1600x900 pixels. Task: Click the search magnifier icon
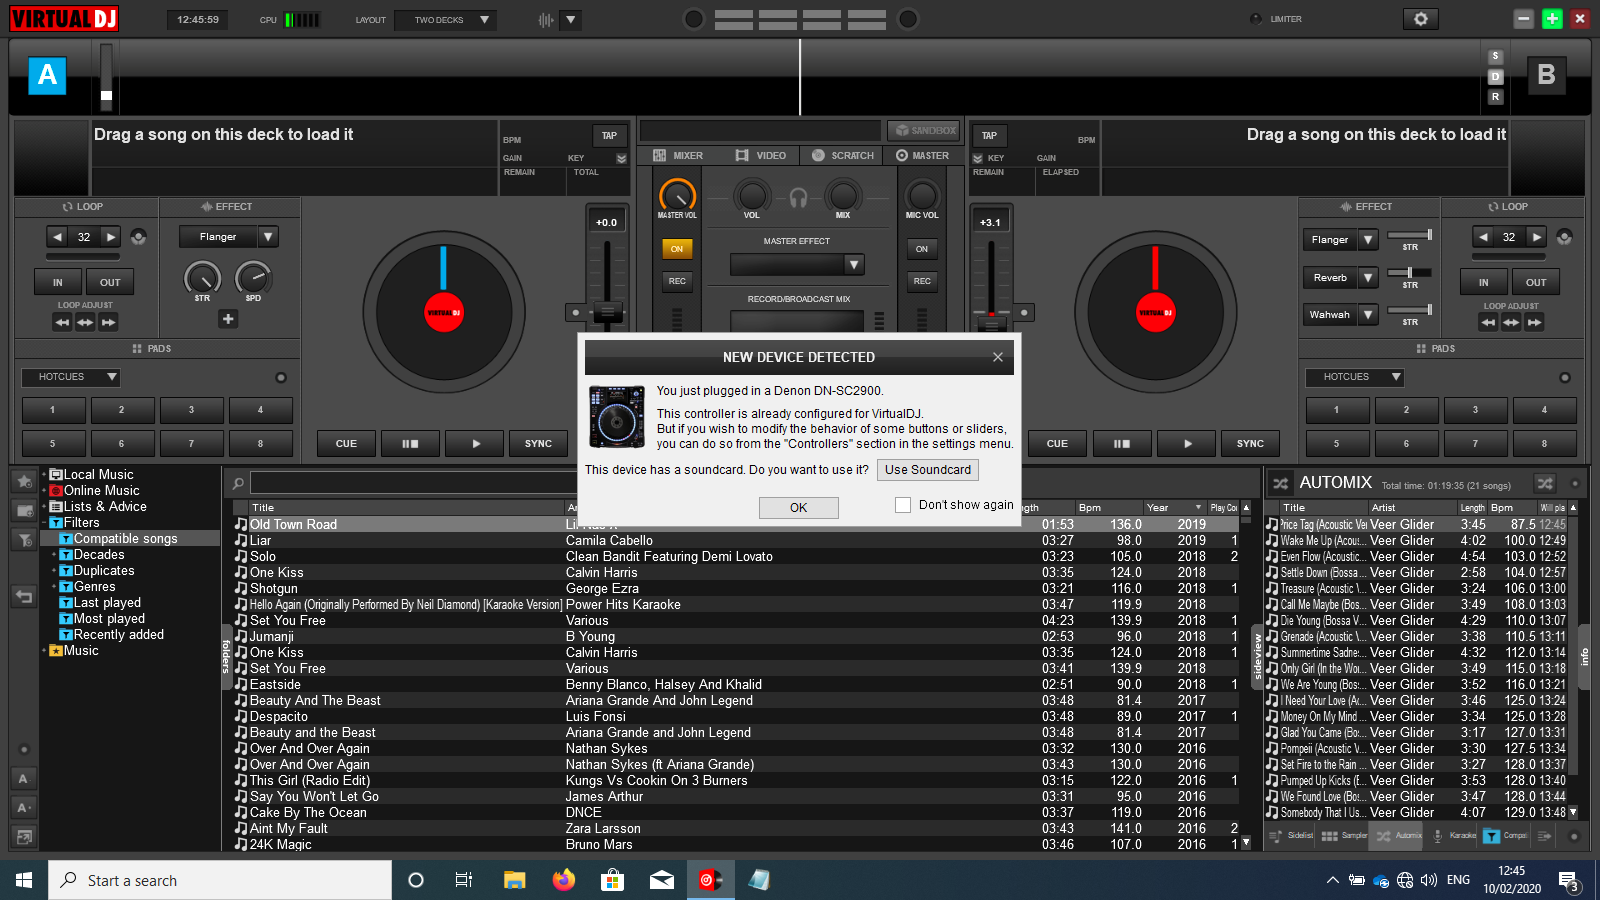point(238,483)
